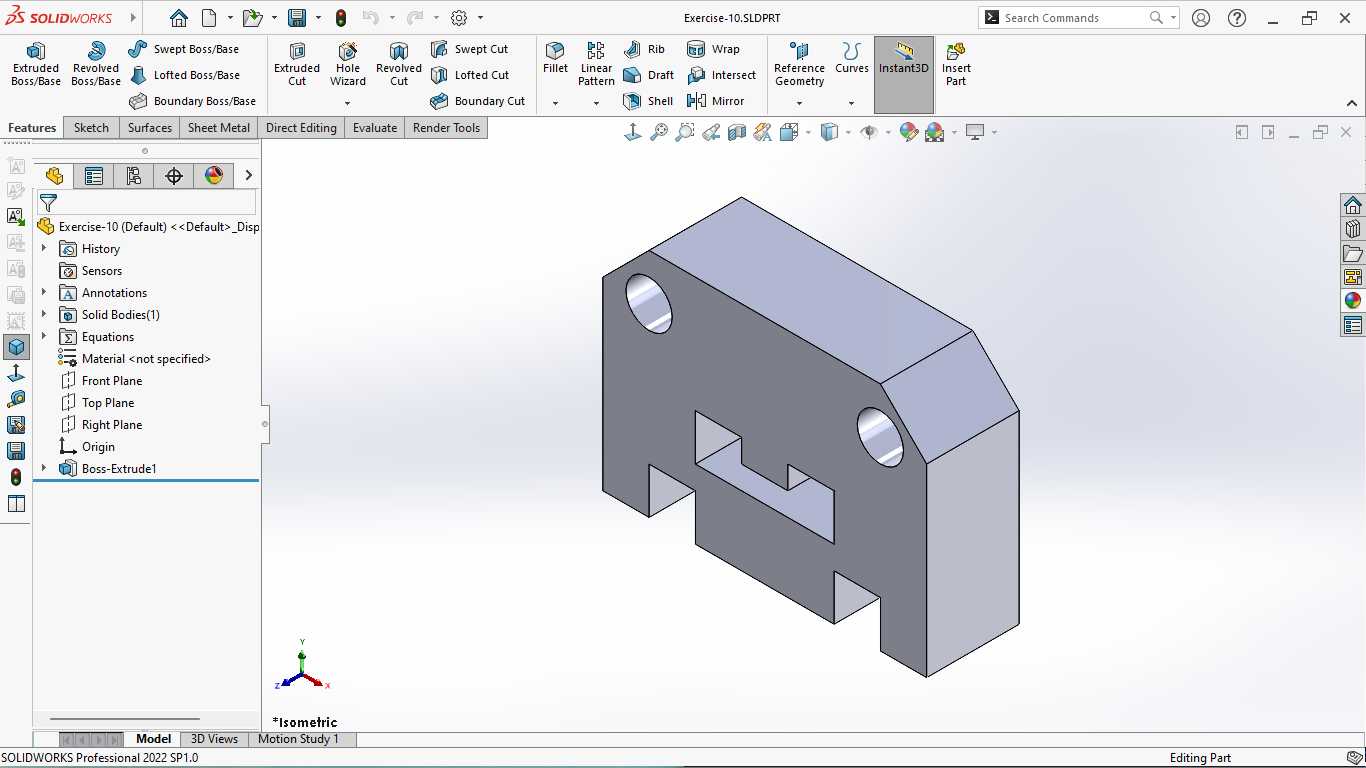Switch to the Evaluate tab
This screenshot has width=1366, height=768.
coord(375,128)
